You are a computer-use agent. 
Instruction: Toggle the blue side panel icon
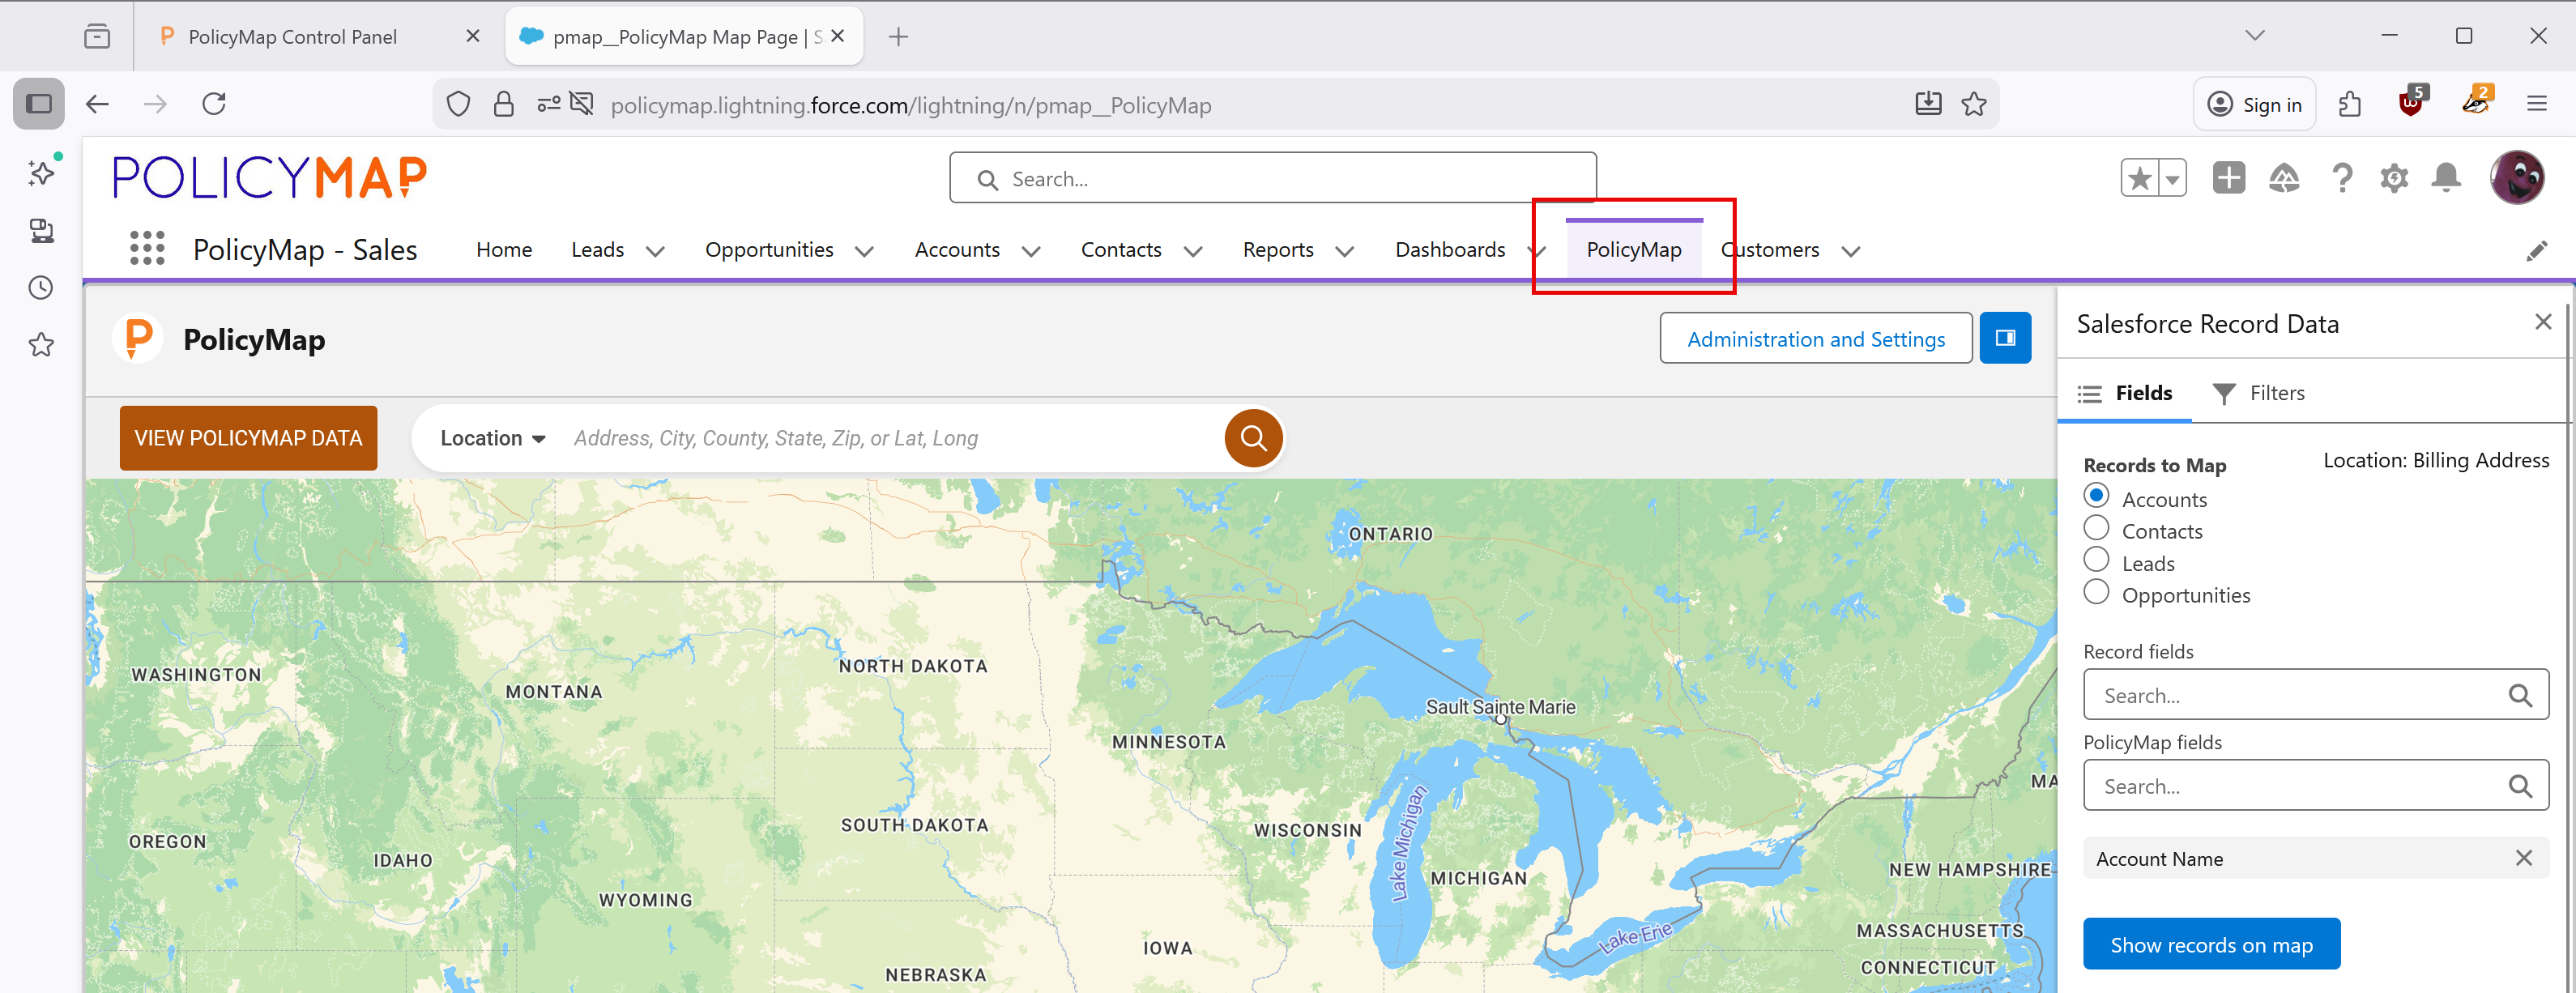2005,338
